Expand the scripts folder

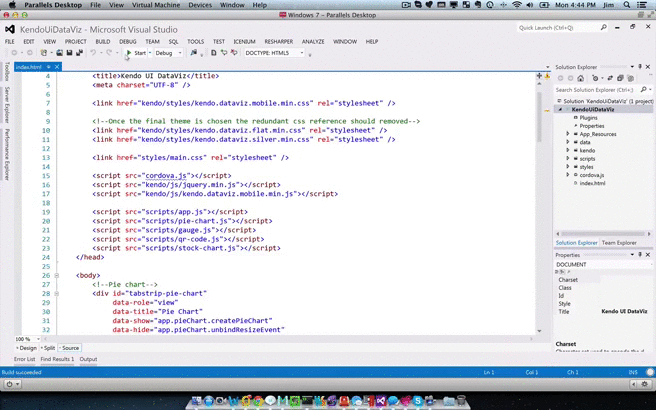[x=568, y=159]
